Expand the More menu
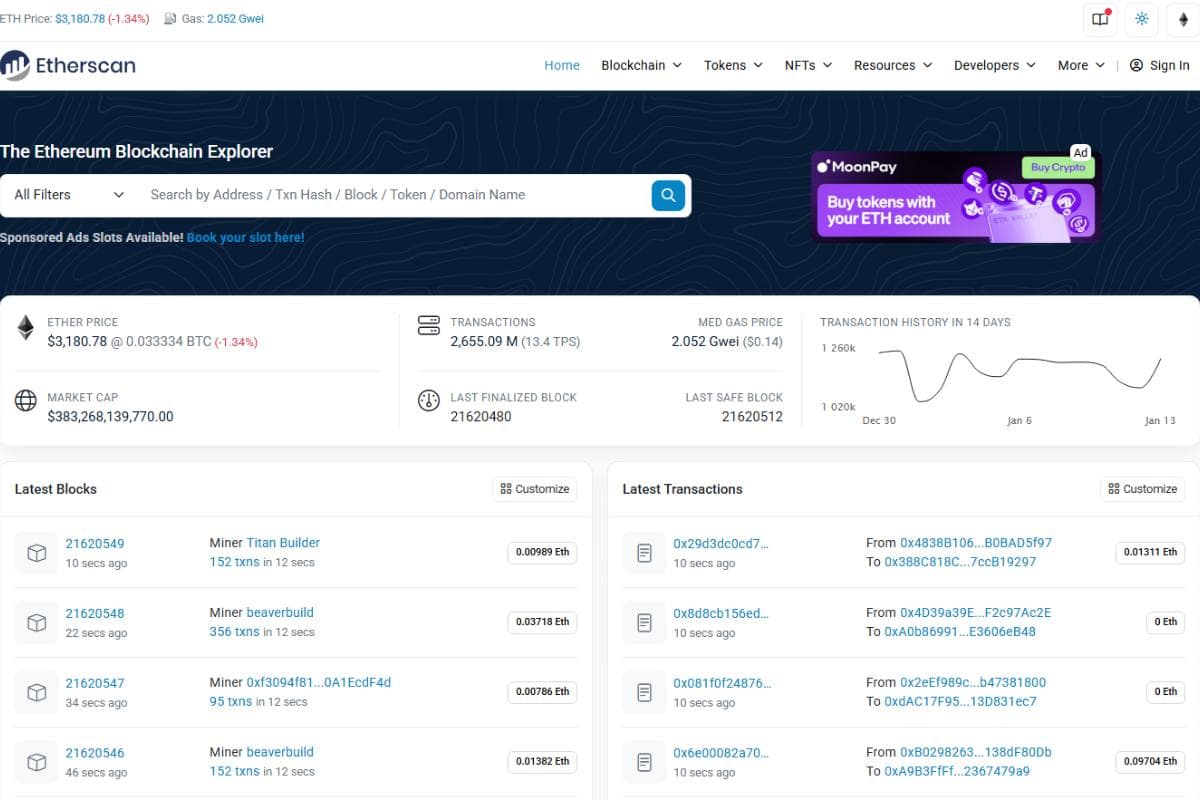 coord(1078,65)
